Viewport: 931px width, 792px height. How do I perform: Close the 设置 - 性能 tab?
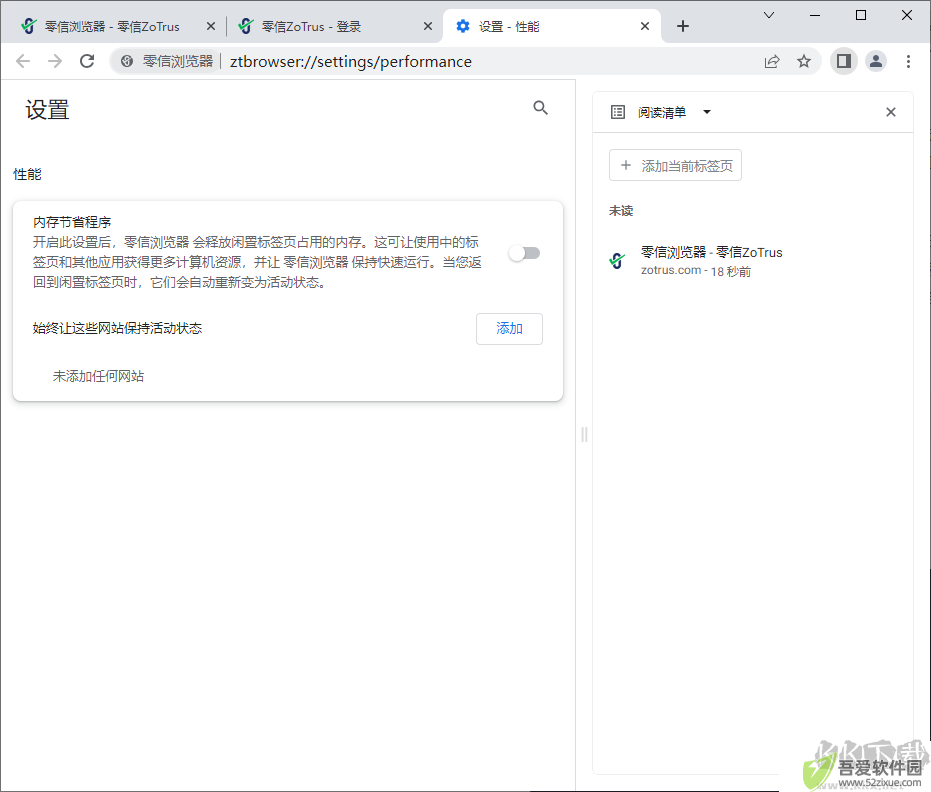tap(645, 26)
